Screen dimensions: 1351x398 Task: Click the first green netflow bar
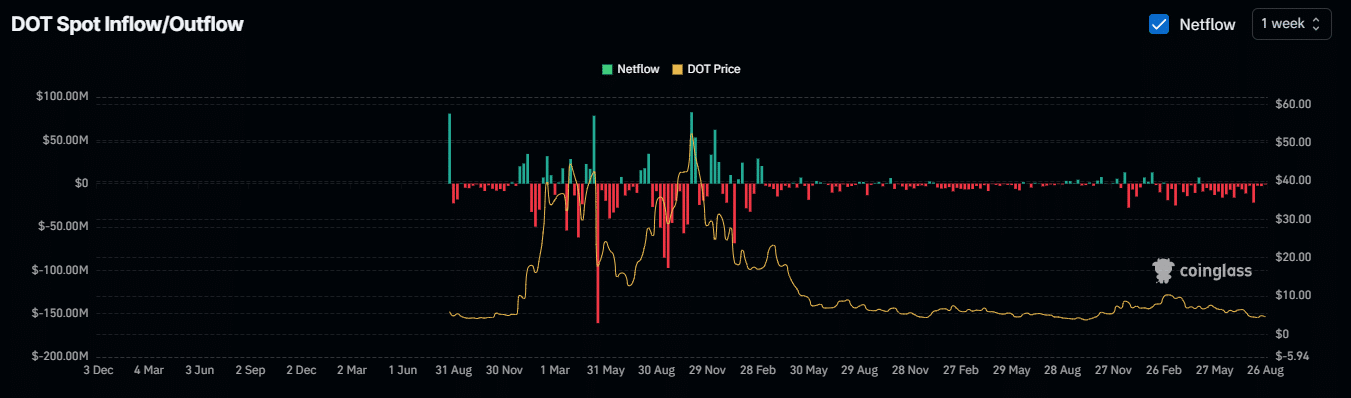click(x=450, y=148)
